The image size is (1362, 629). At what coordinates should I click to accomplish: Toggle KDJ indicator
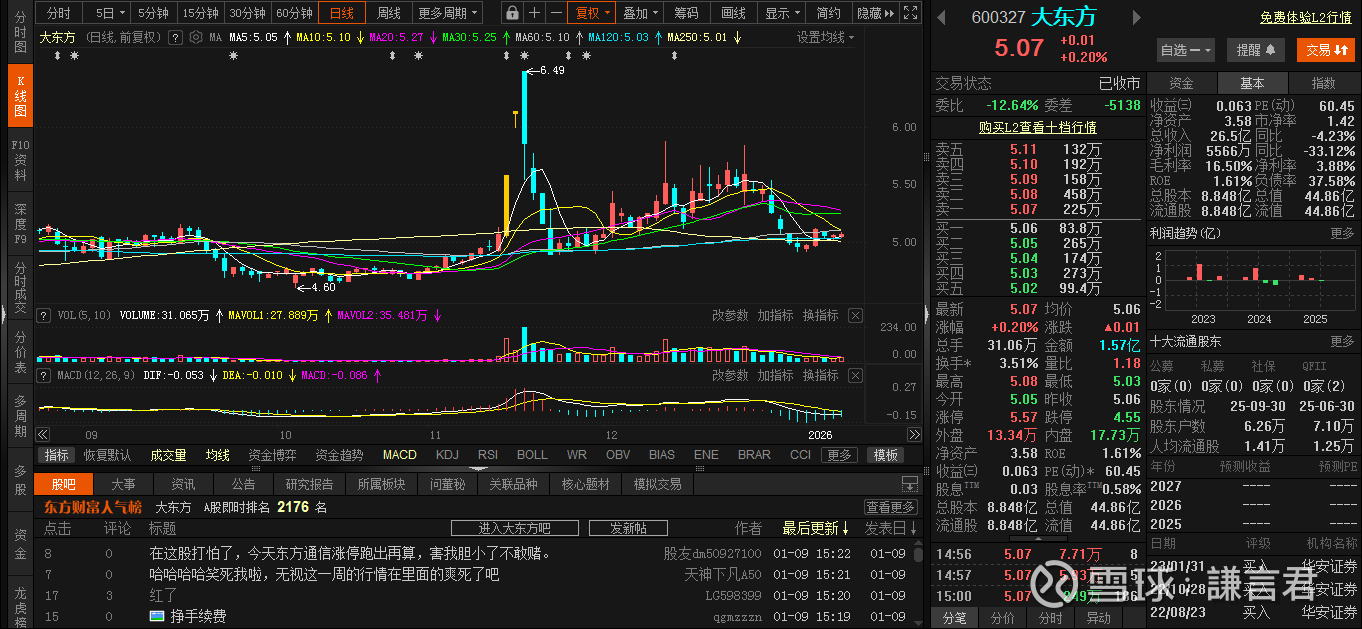tap(448, 455)
